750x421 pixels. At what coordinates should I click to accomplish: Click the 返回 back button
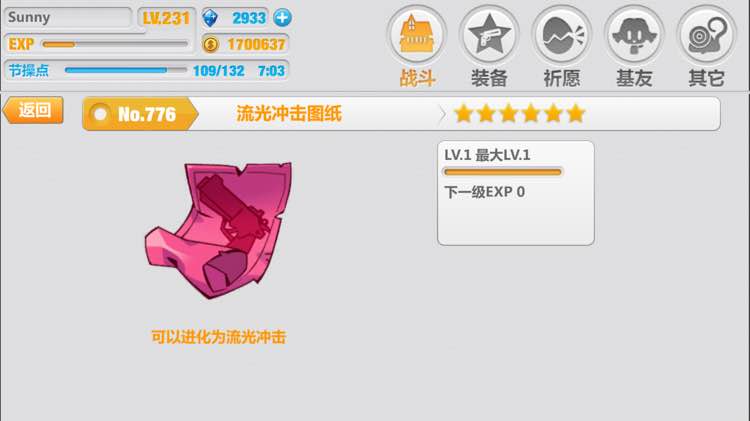(33, 111)
